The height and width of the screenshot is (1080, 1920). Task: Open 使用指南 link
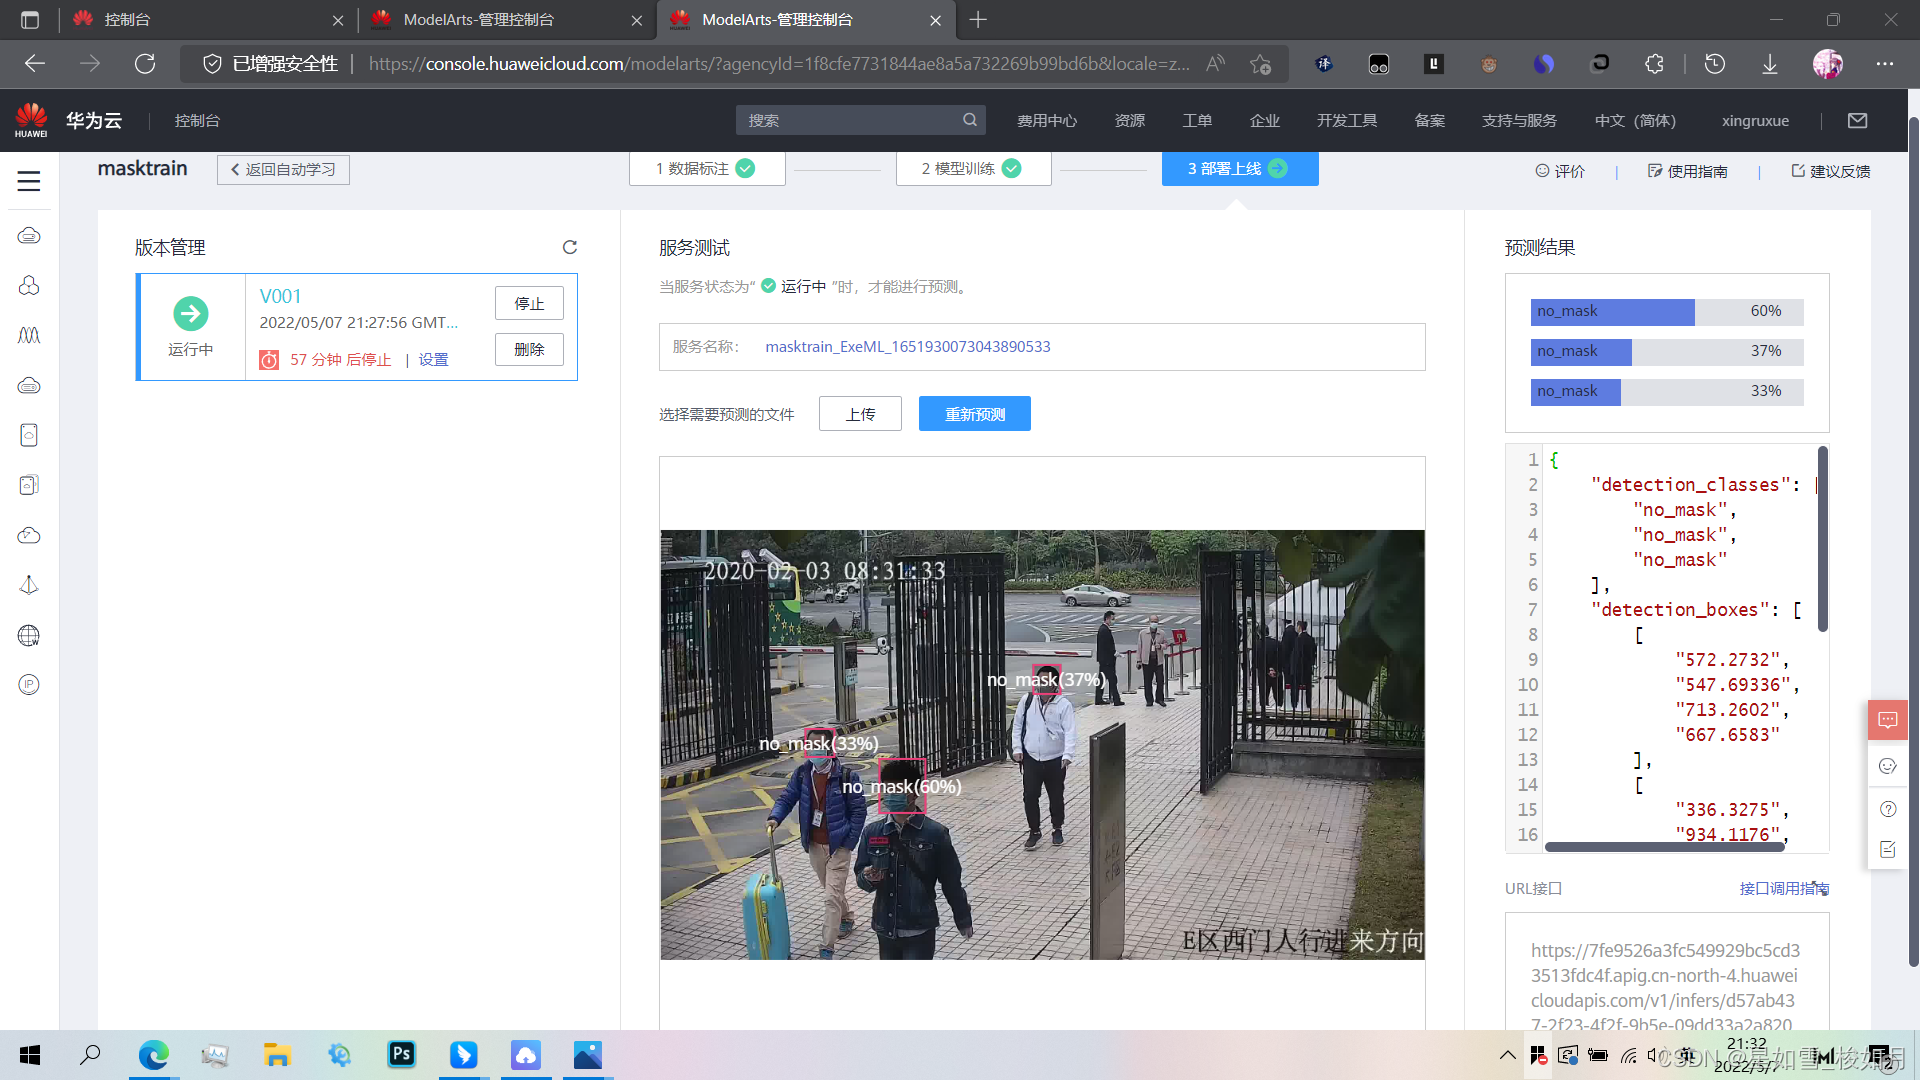[x=1688, y=171]
